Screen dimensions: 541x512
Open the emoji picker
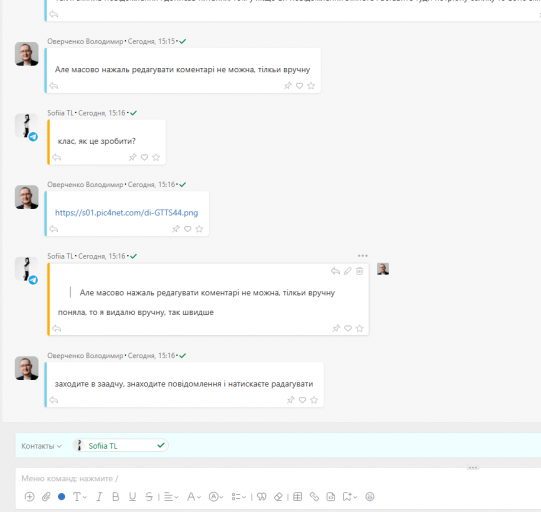coord(370,496)
